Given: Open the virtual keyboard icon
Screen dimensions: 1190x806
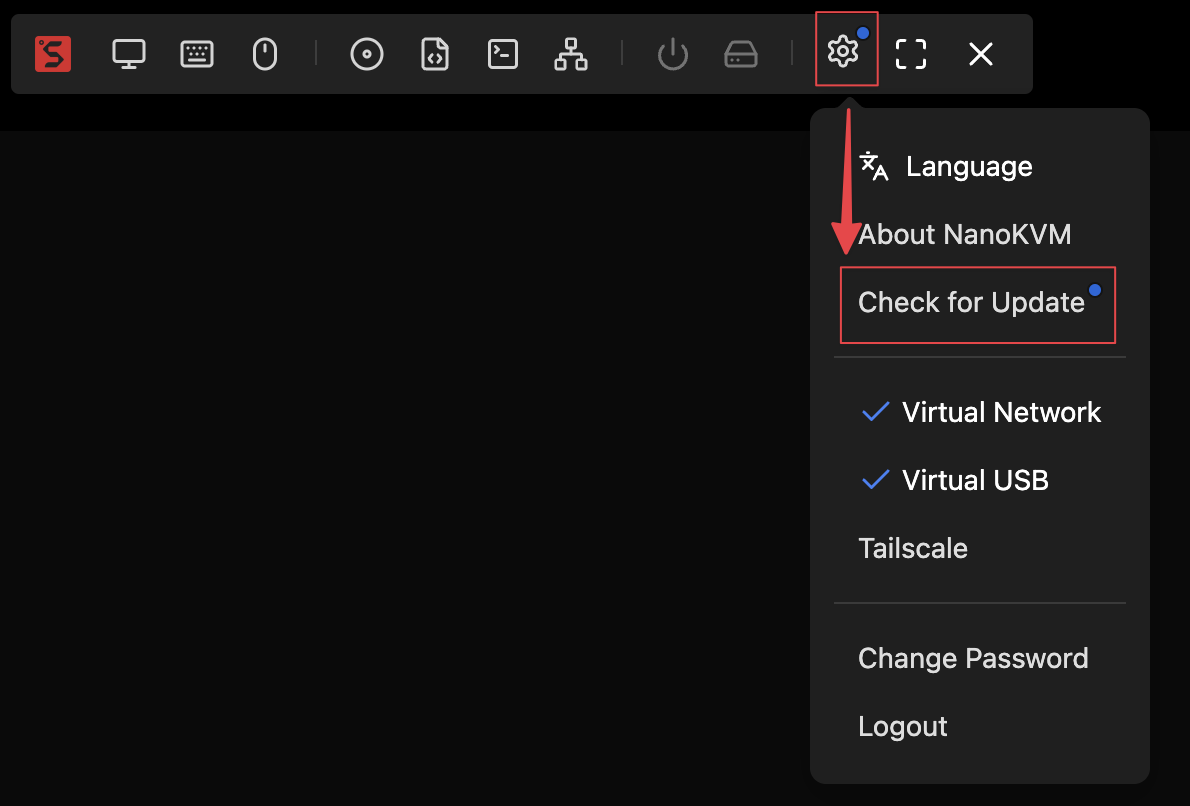Looking at the screenshot, I should pyautogui.click(x=197, y=54).
